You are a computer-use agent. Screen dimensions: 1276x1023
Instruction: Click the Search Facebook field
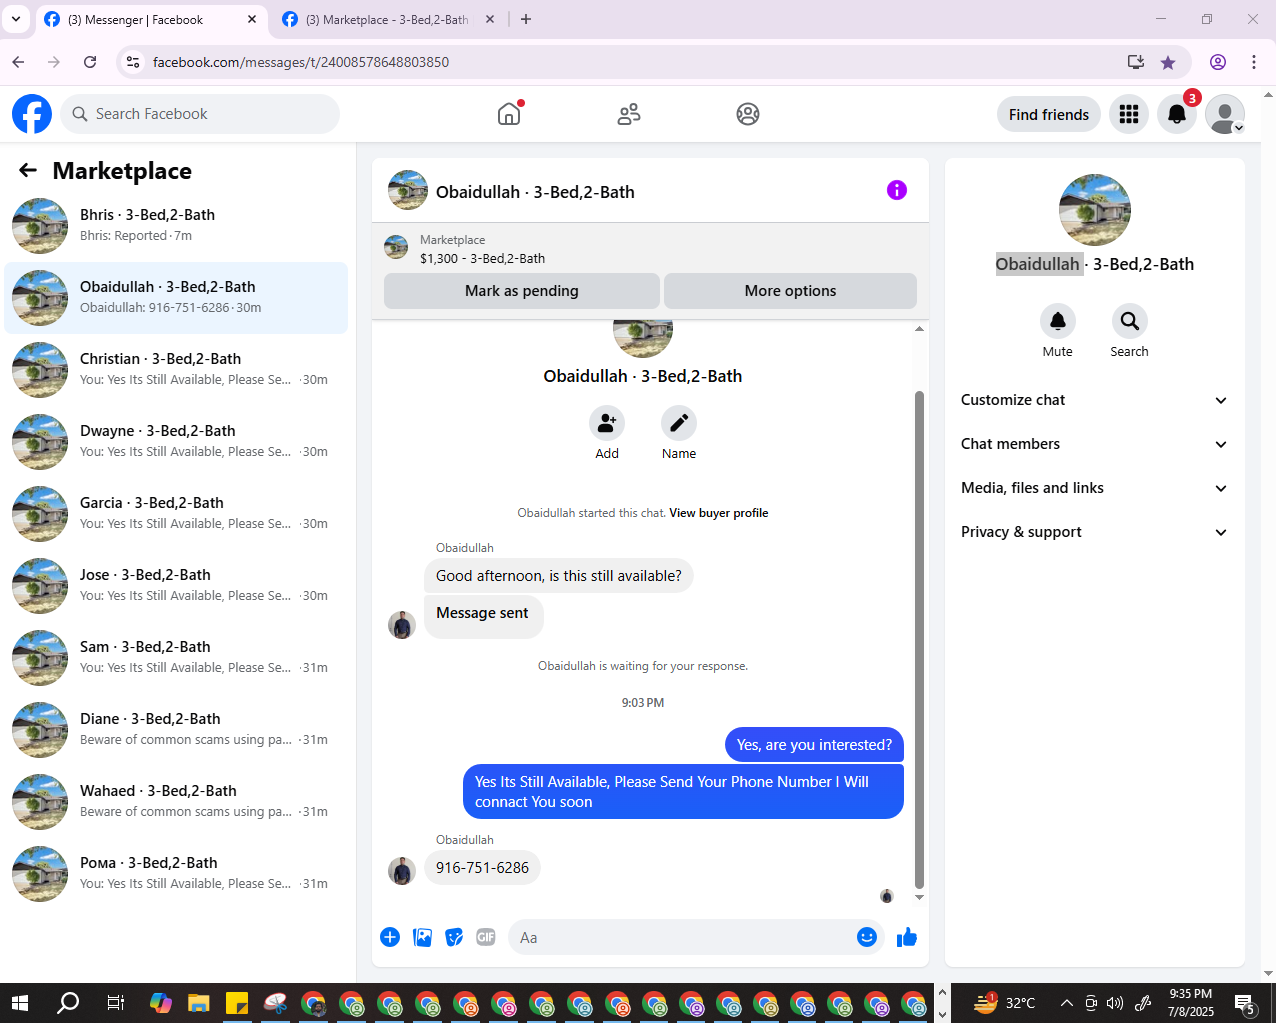[200, 114]
